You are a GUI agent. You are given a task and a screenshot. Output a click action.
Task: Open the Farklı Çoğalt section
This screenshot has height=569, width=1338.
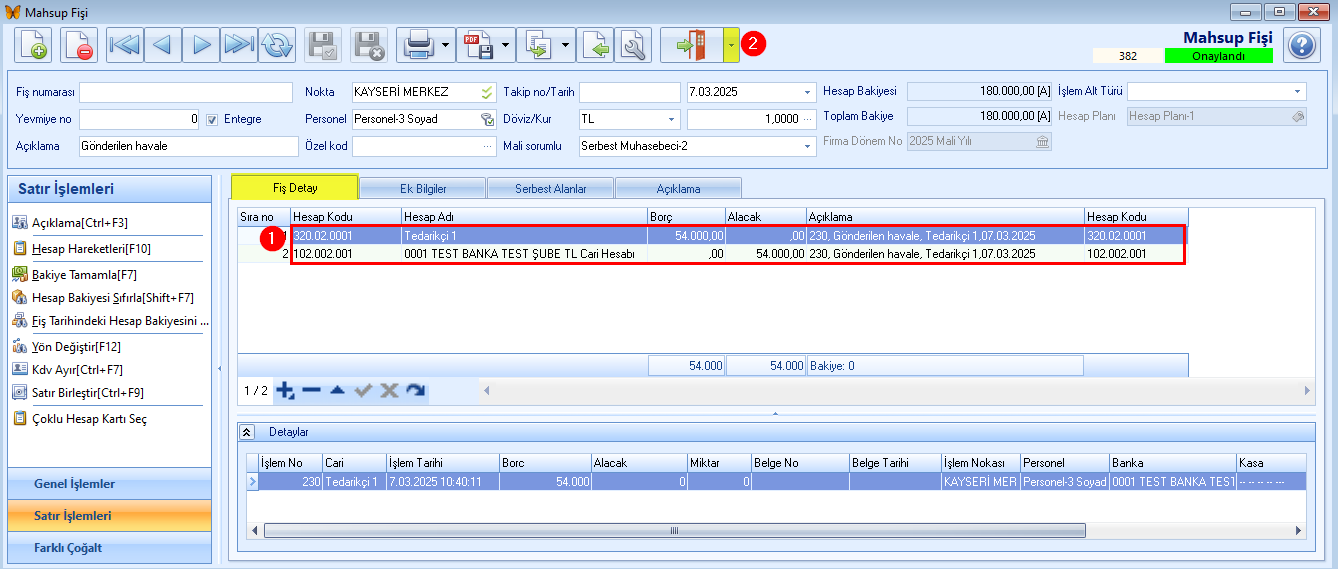click(109, 548)
